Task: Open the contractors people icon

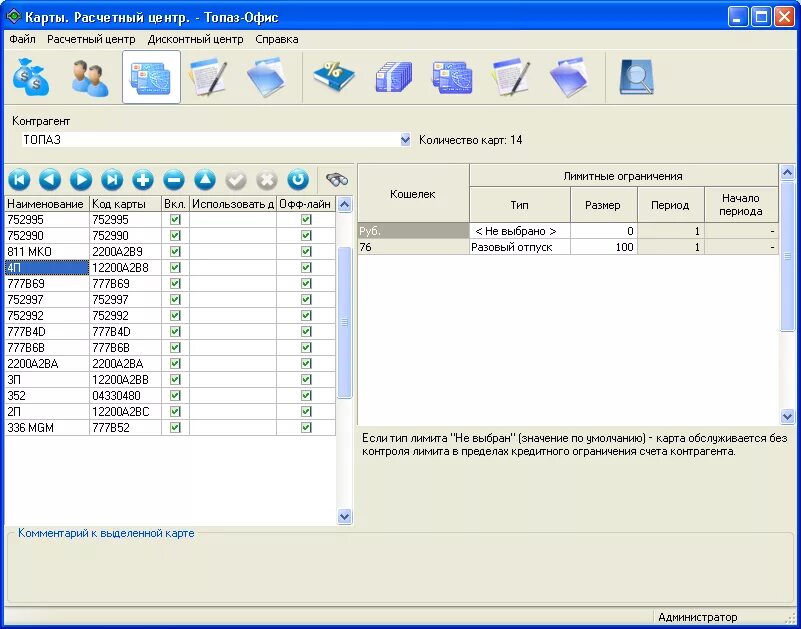Action: 90,77
